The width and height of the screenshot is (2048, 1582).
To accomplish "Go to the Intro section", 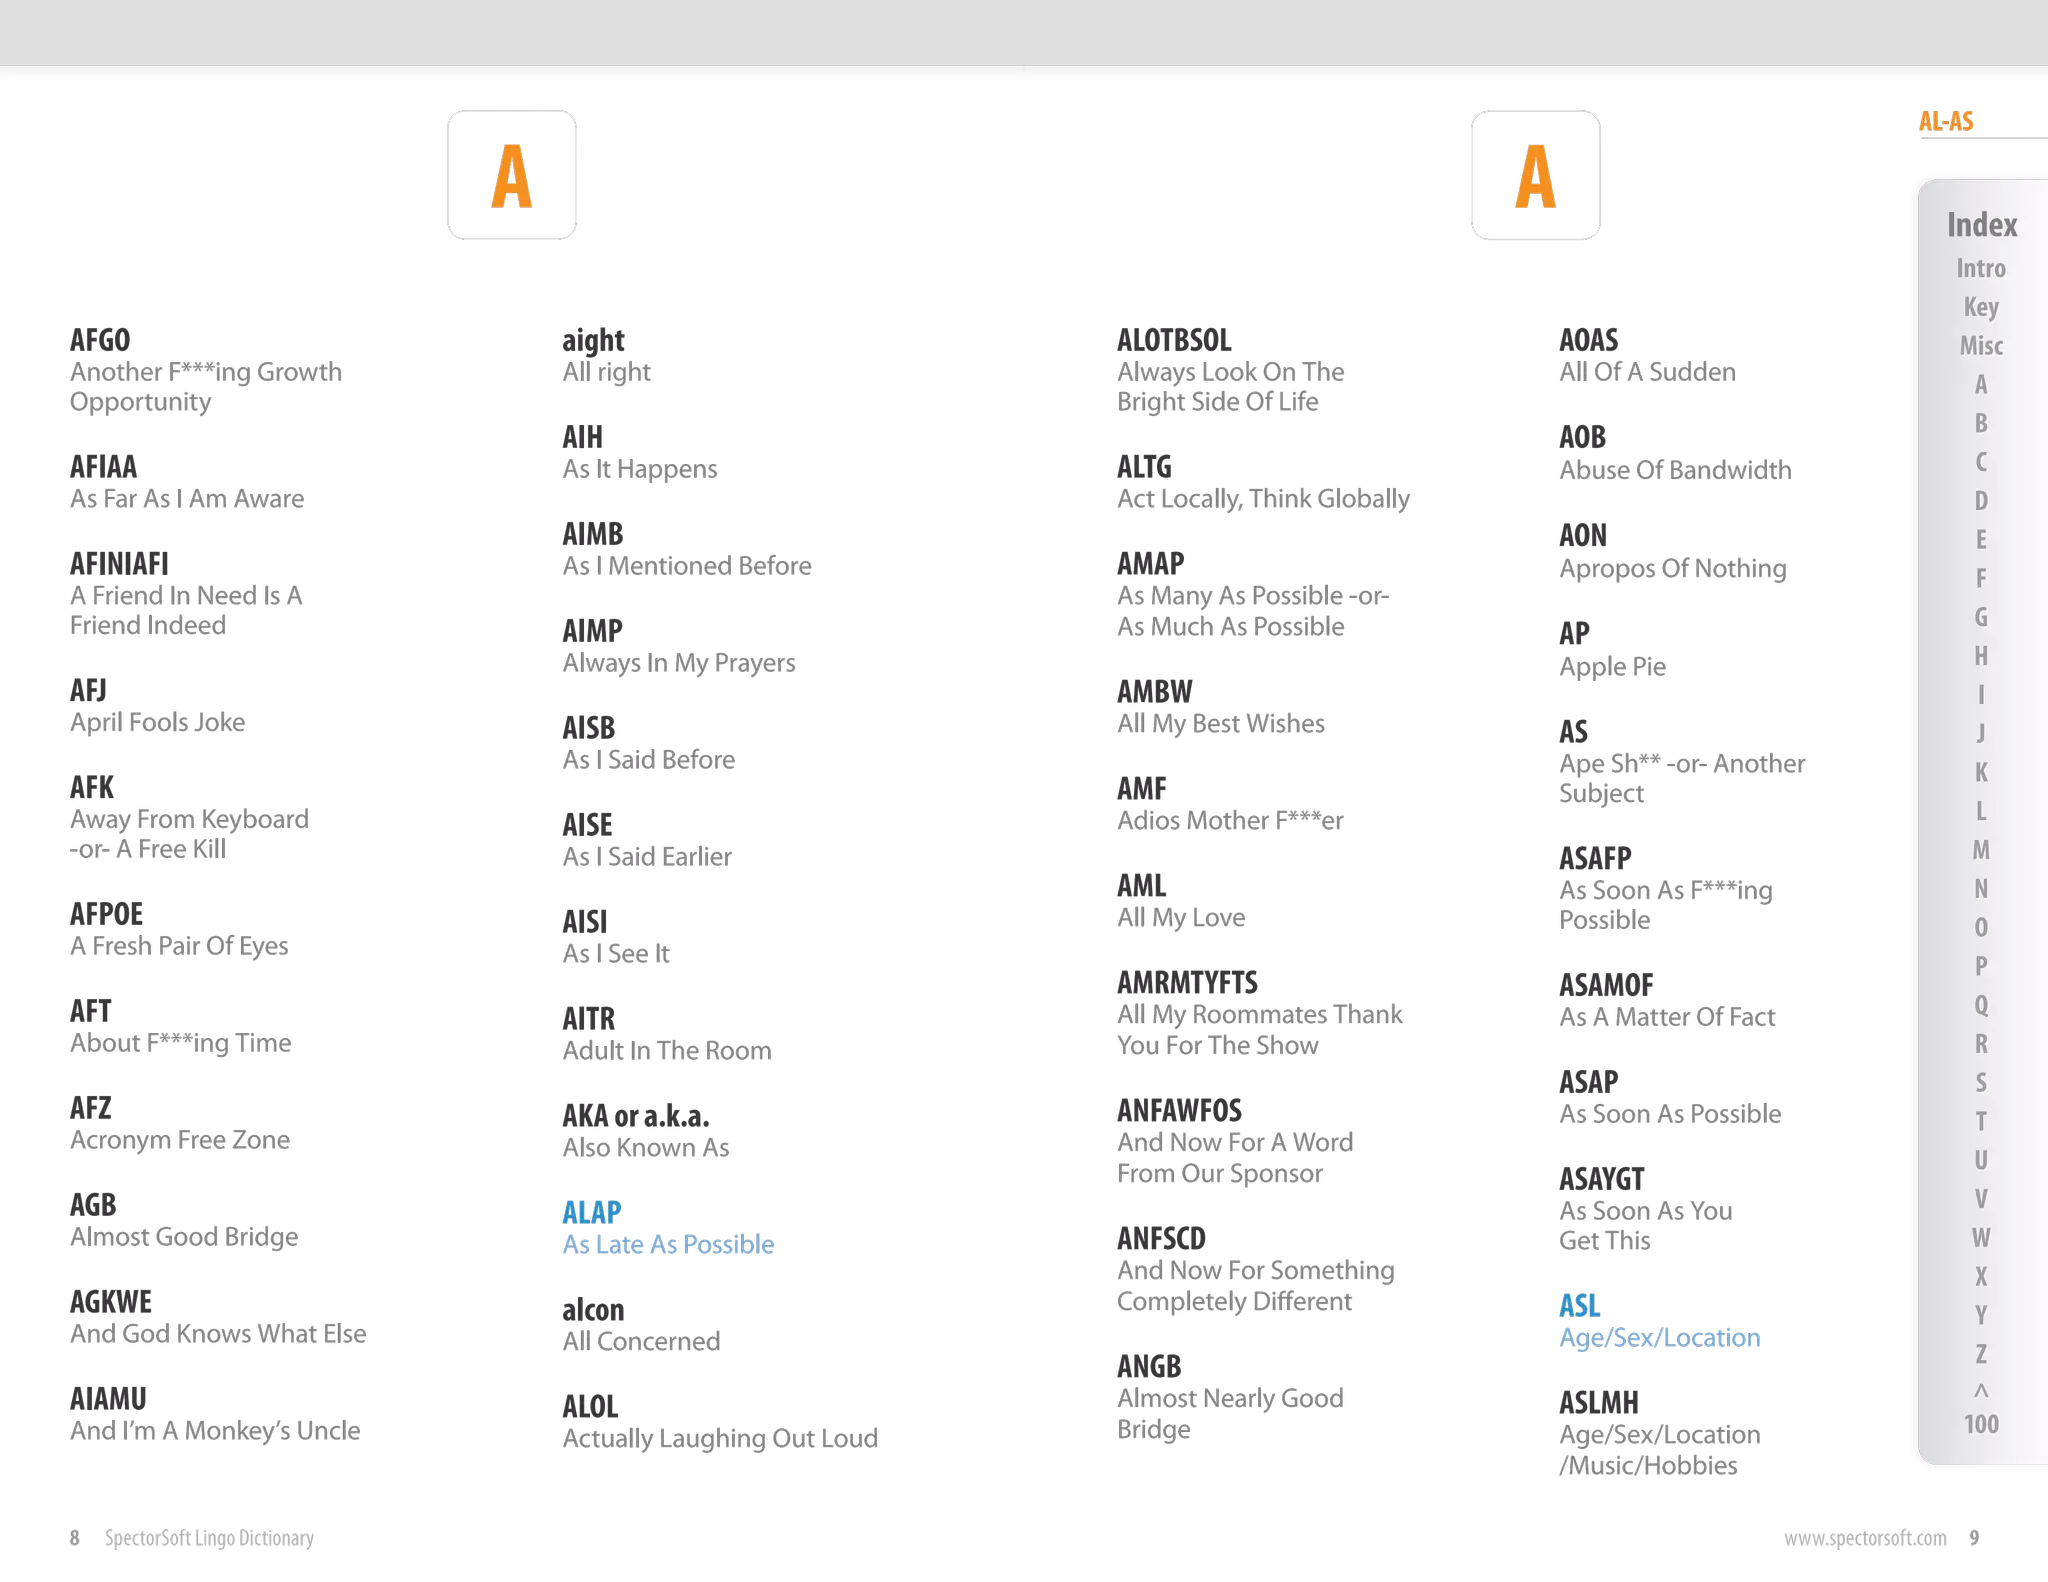I will [1980, 268].
